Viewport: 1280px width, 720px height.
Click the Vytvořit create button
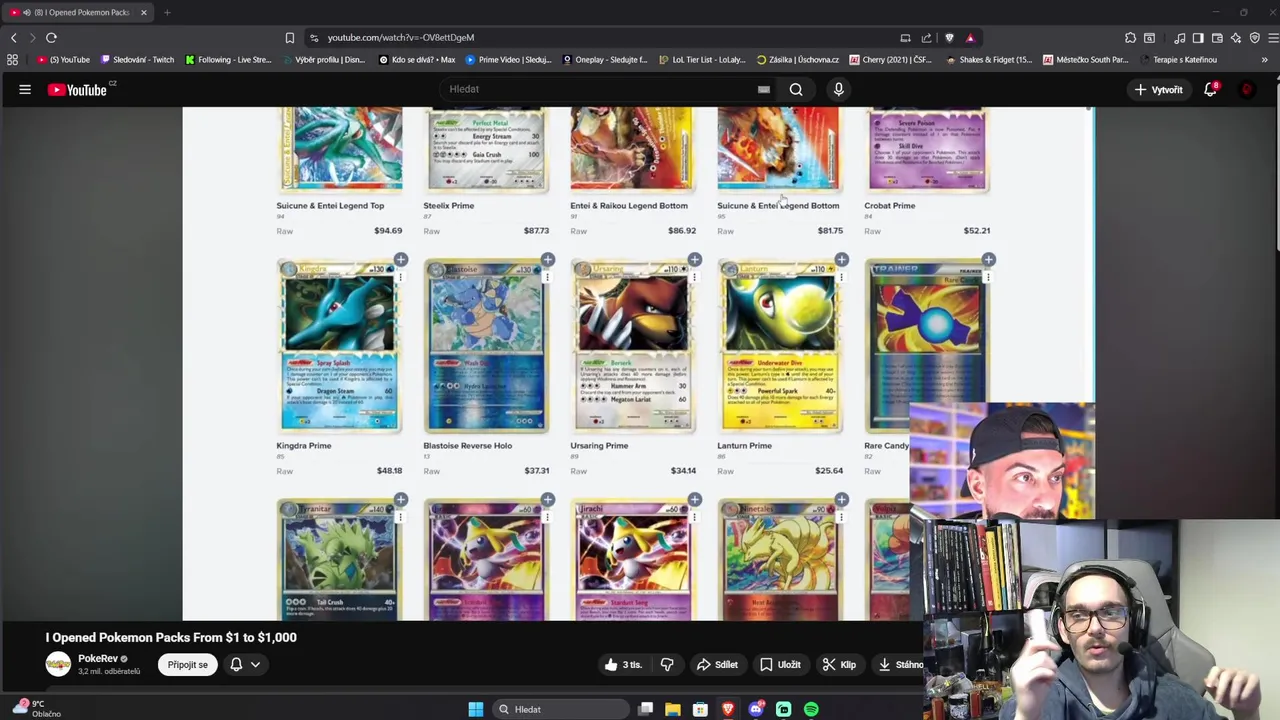[x=1158, y=90]
